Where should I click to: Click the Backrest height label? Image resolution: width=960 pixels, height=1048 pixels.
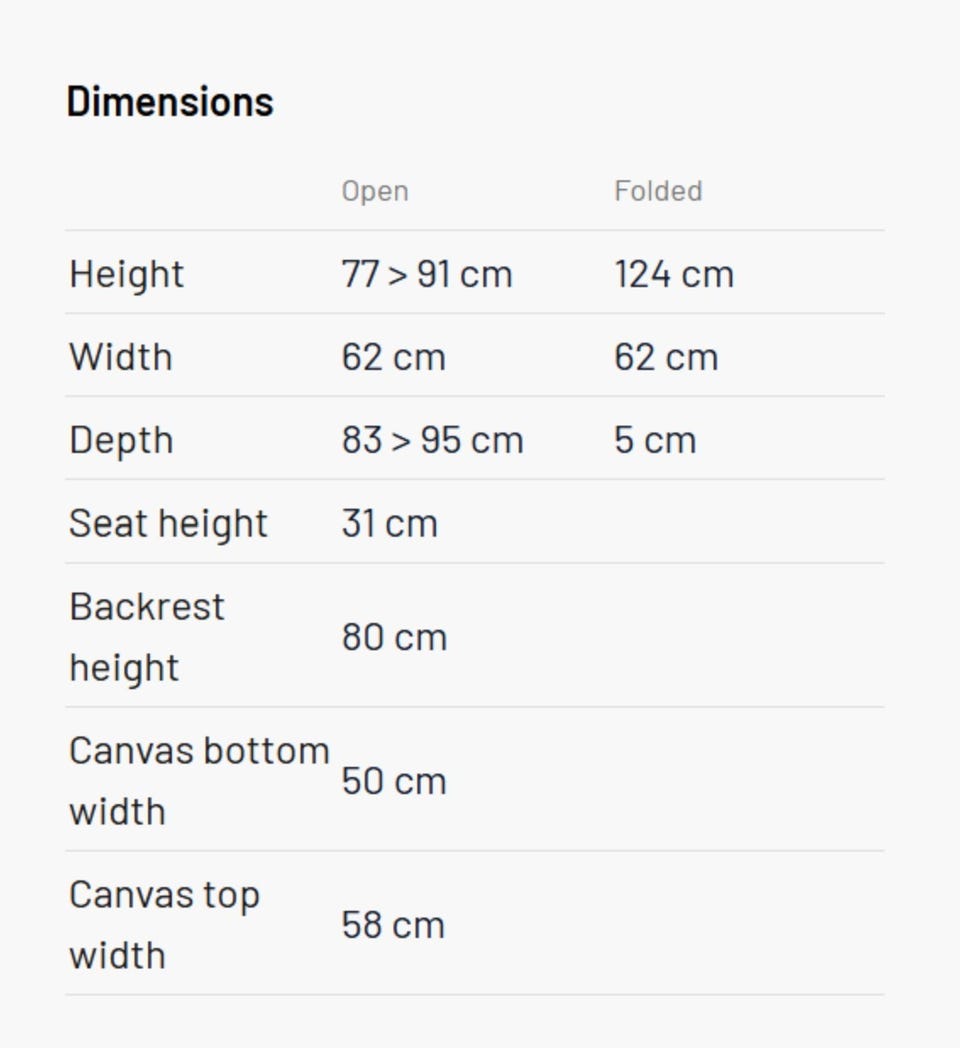click(x=147, y=636)
